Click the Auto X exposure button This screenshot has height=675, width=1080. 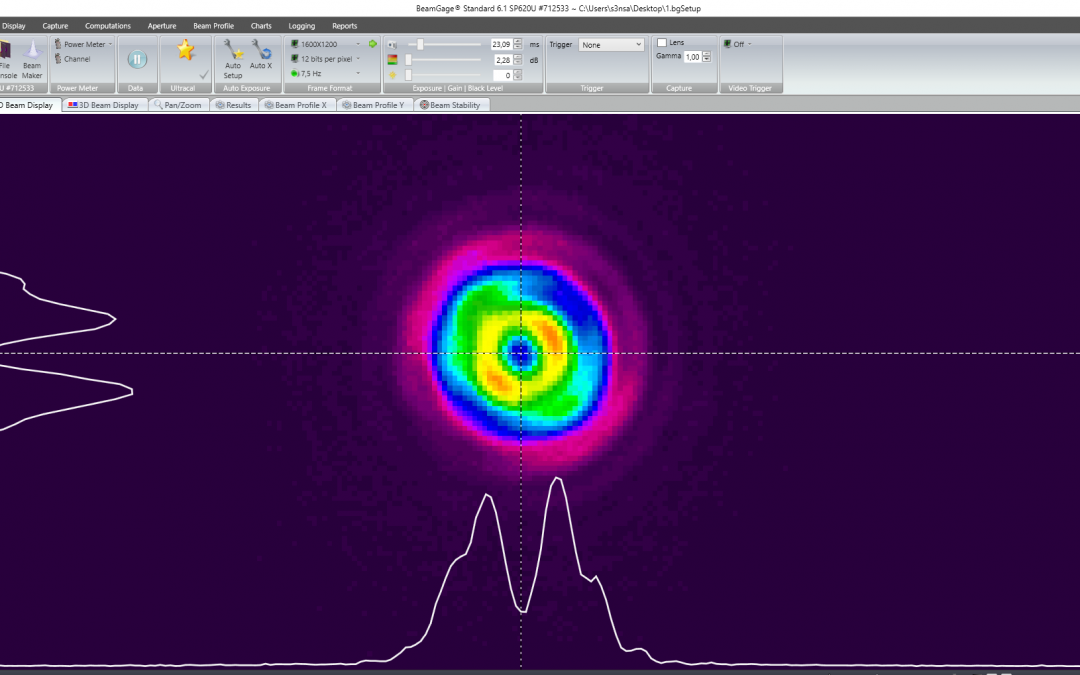[261, 54]
